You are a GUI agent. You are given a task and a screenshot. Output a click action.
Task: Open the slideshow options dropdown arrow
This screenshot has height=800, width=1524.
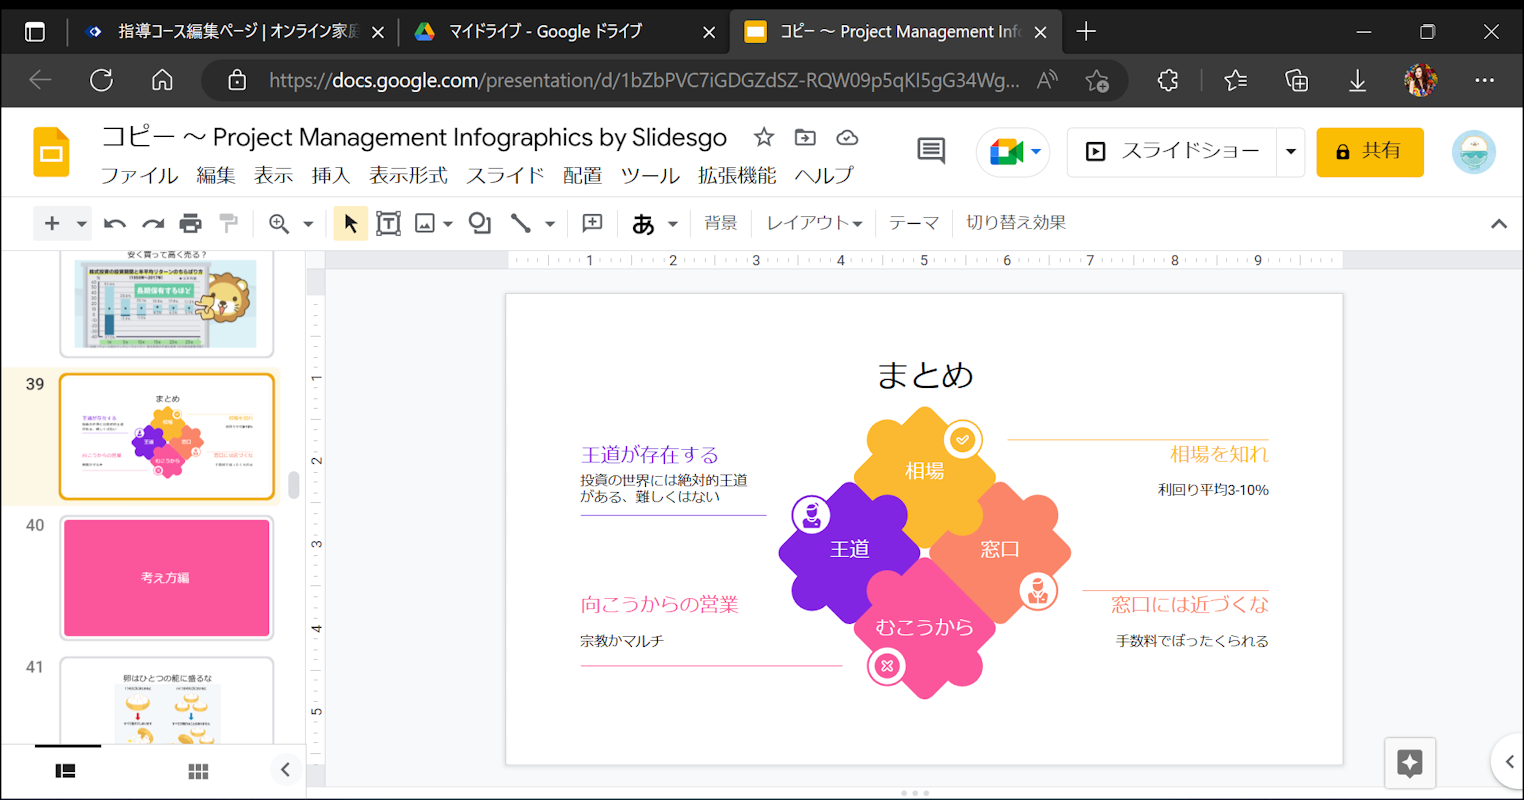1290,152
